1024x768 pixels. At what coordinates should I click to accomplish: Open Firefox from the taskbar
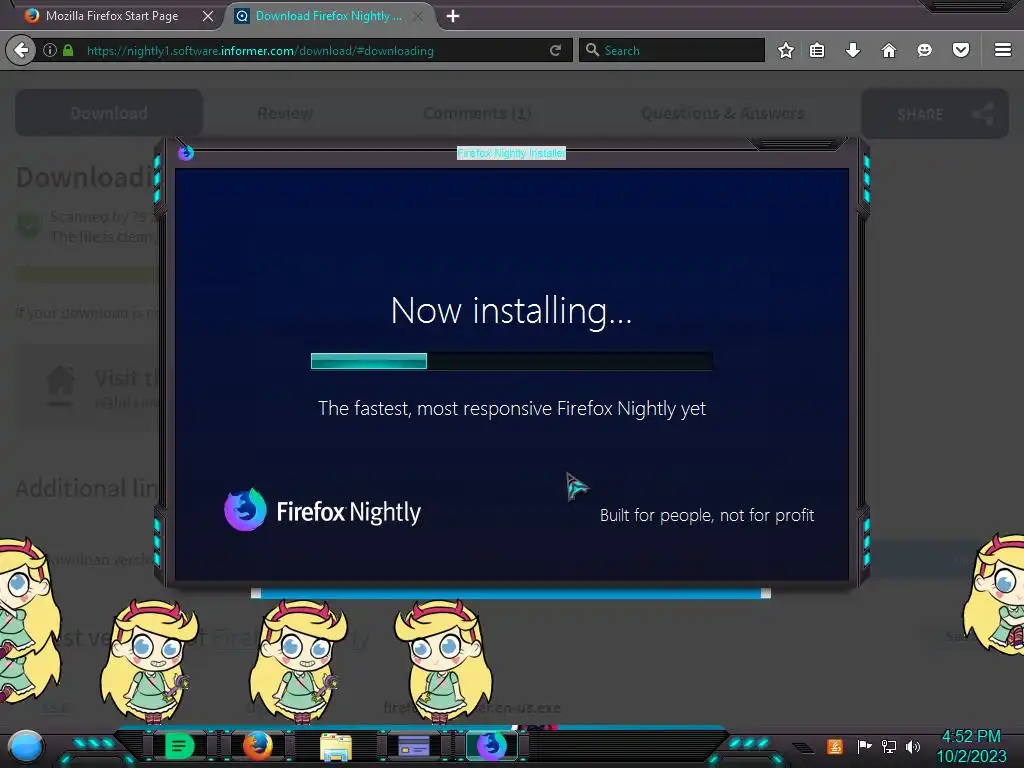[257, 746]
